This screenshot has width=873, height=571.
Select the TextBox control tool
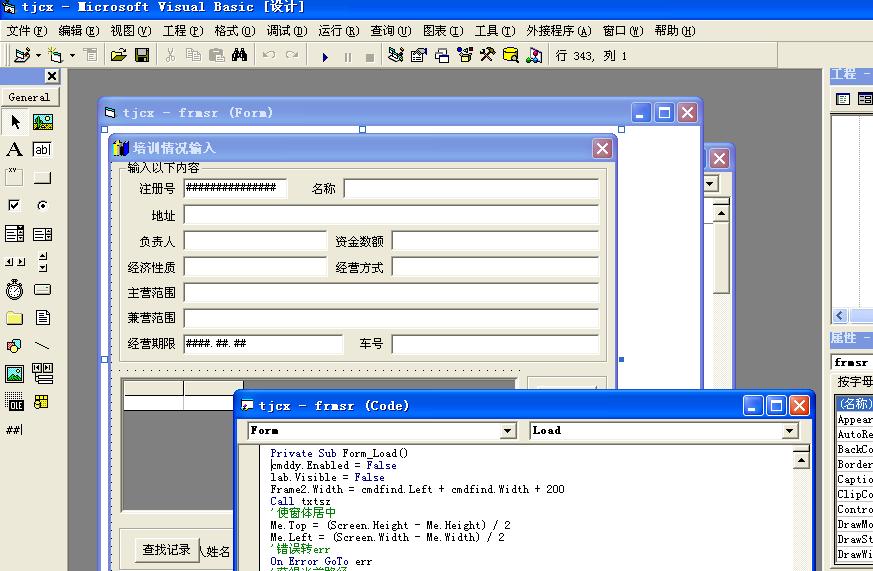[x=43, y=150]
